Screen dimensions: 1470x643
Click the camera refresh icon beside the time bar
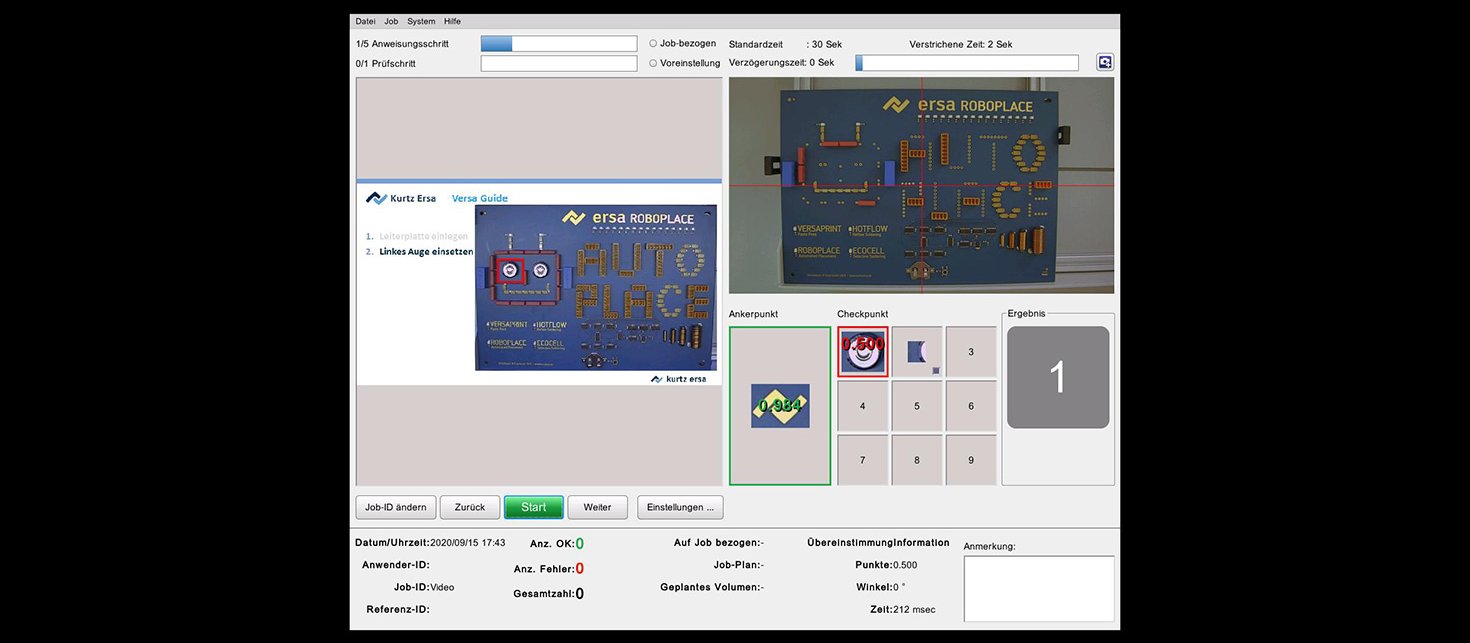1104,62
